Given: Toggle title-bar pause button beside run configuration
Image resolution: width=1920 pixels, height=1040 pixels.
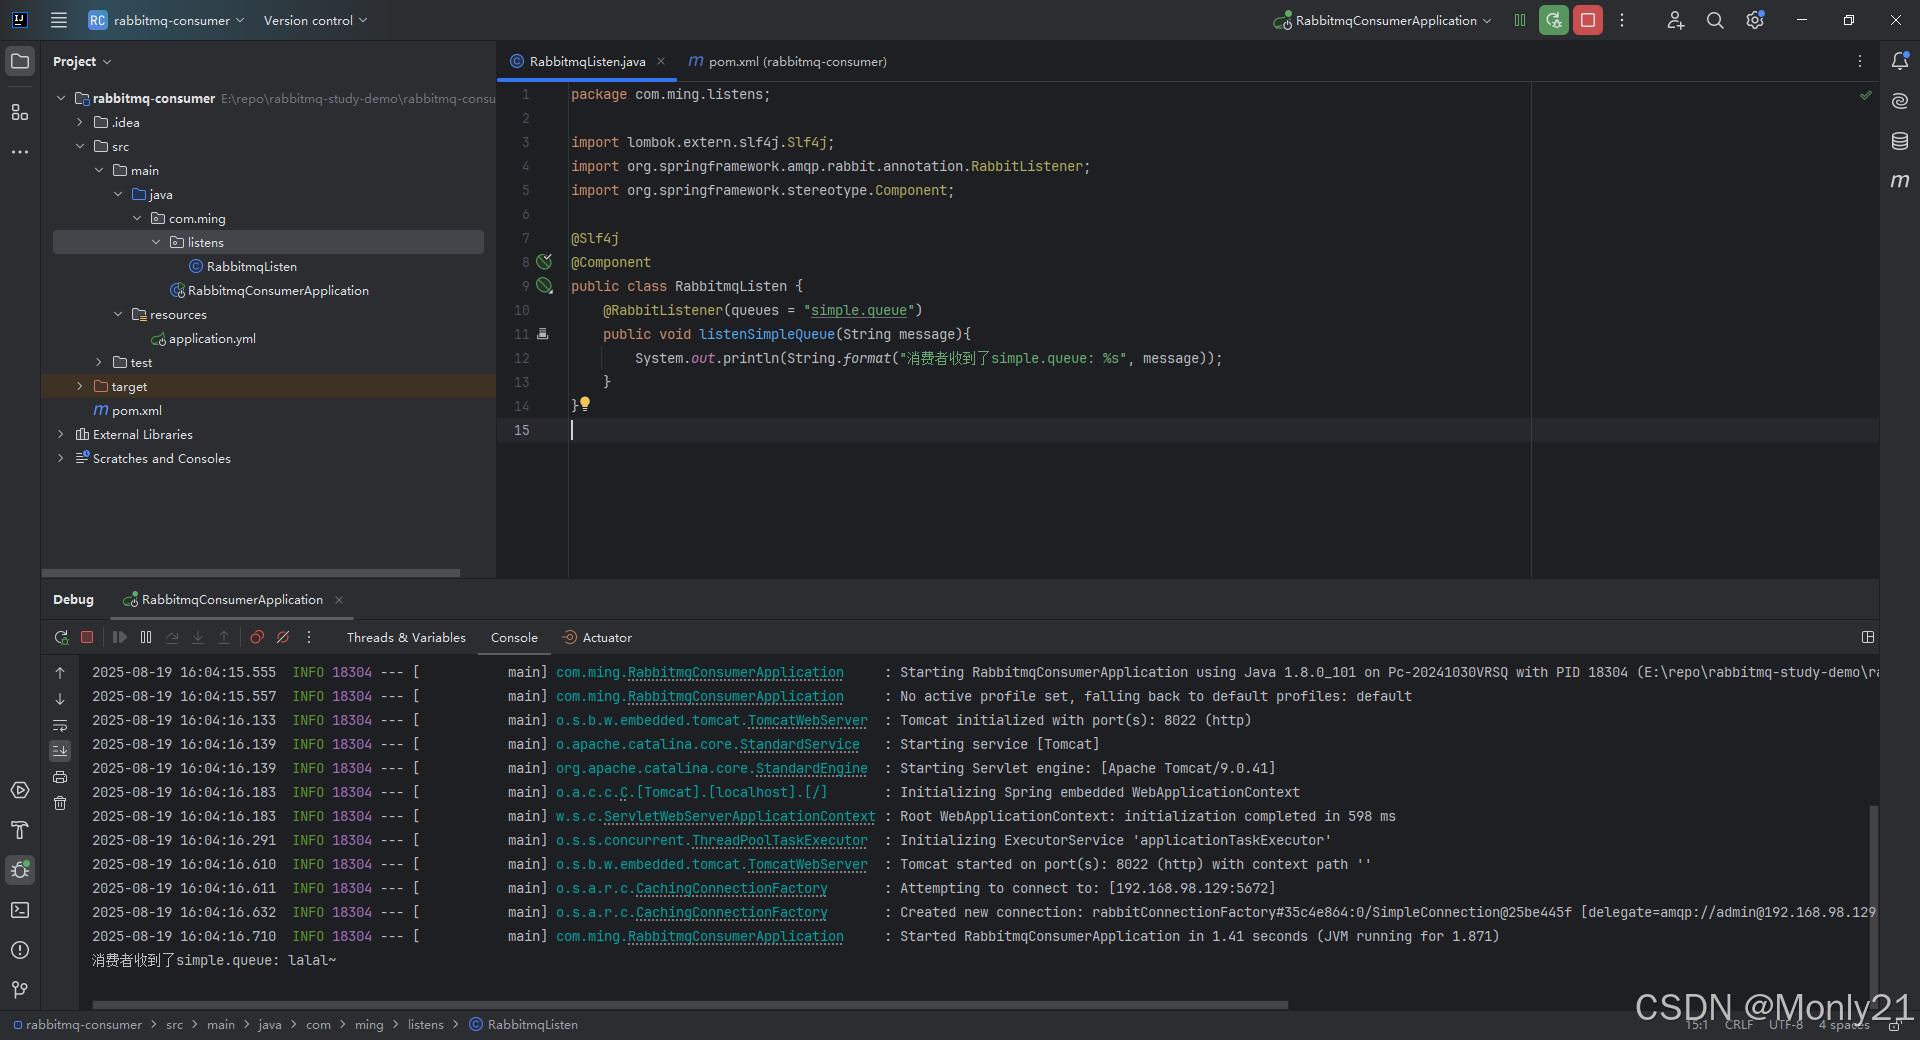Looking at the screenshot, I should pyautogui.click(x=1520, y=20).
